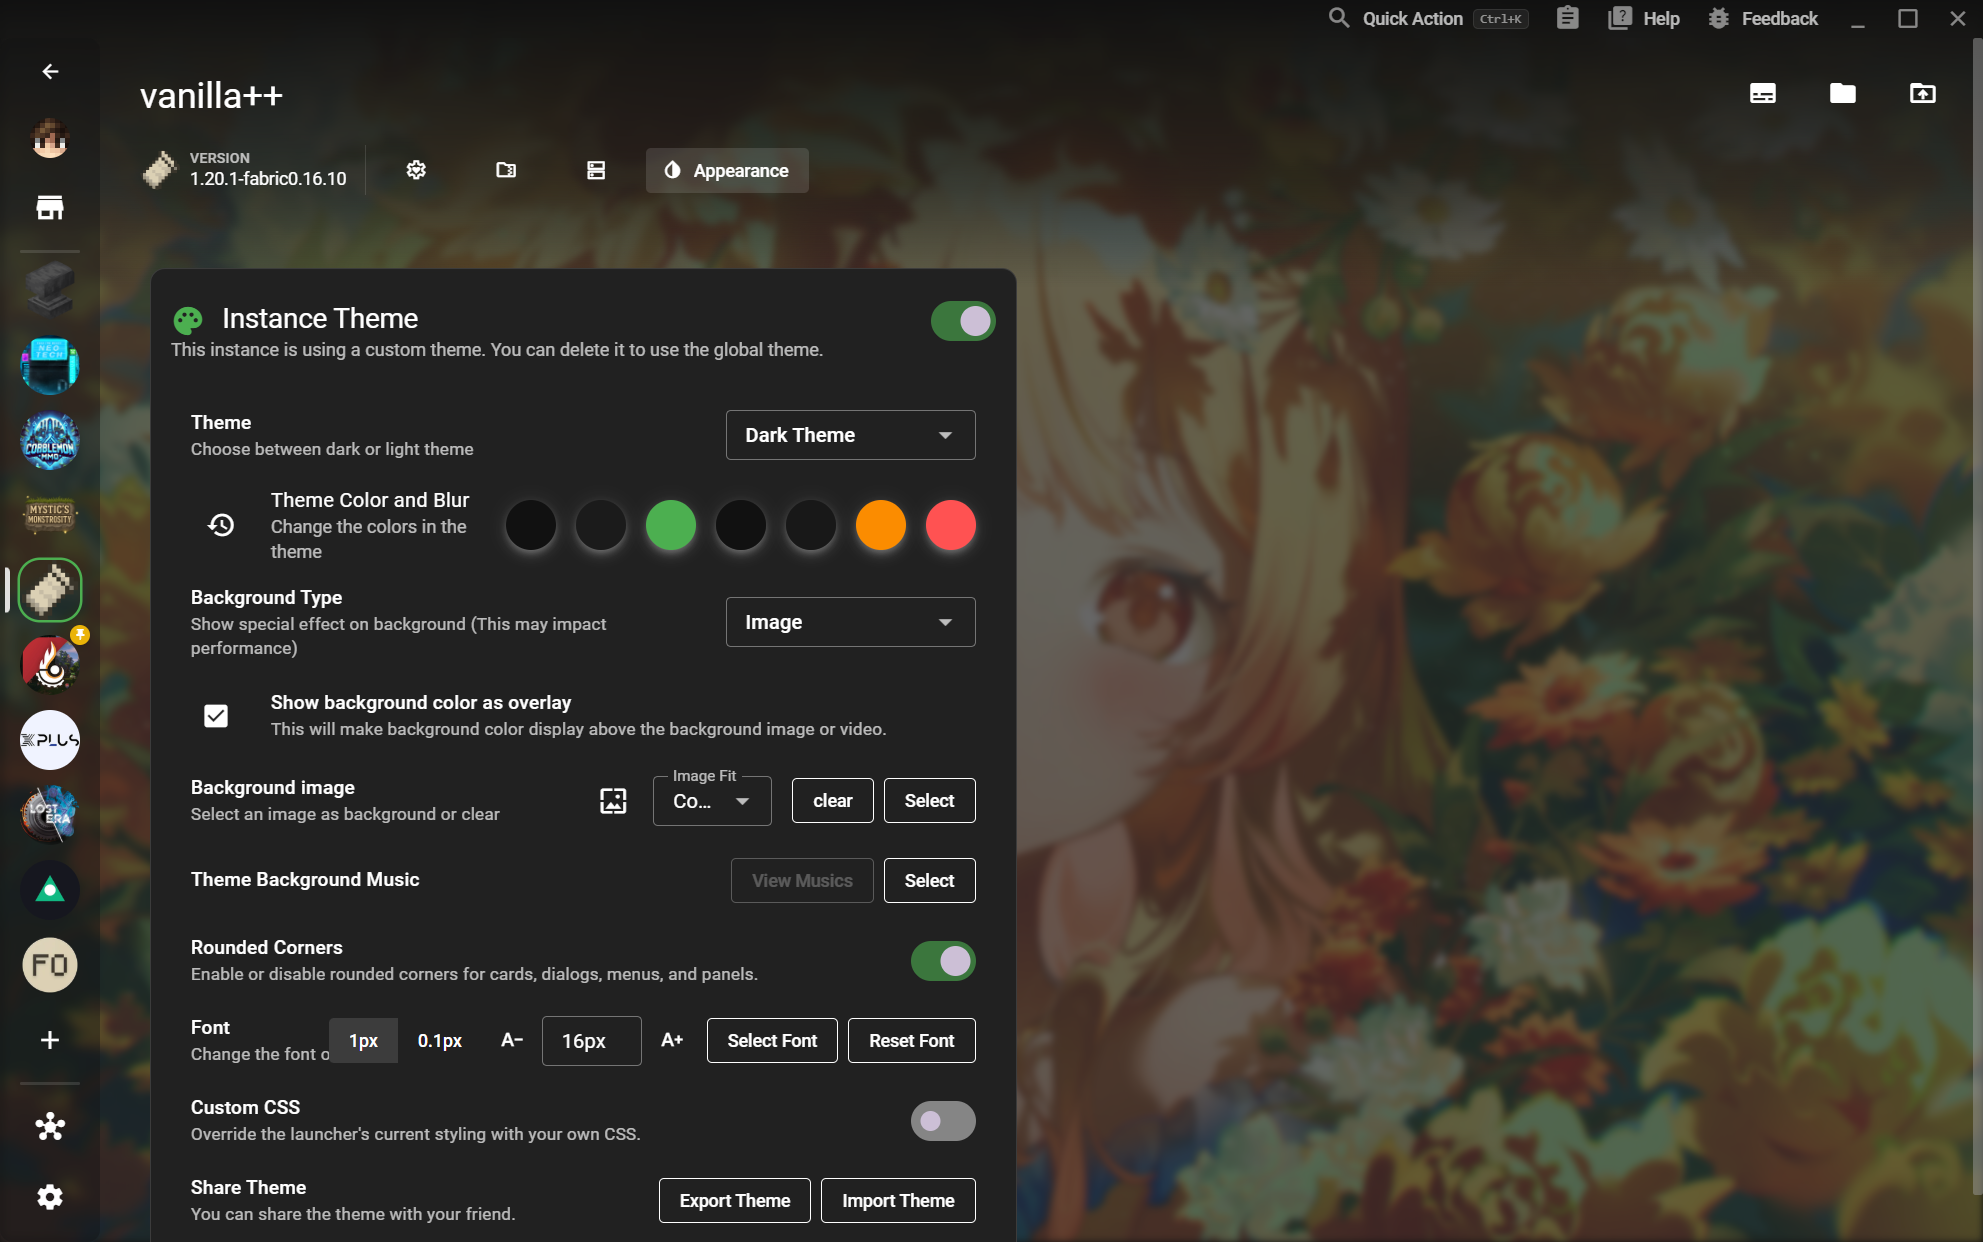The image size is (1983, 1242).
Task: Go back with the left arrow
Action: pyautogui.click(x=50, y=71)
